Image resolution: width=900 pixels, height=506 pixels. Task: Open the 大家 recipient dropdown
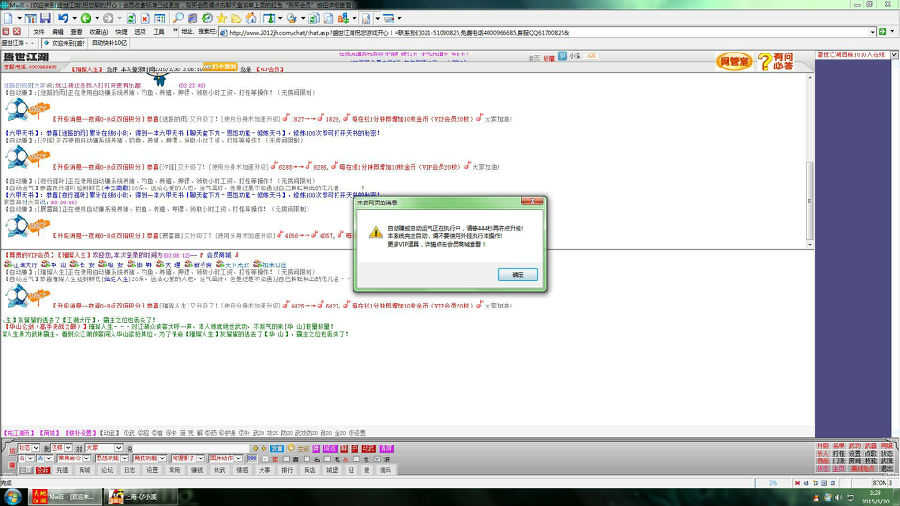104,448
